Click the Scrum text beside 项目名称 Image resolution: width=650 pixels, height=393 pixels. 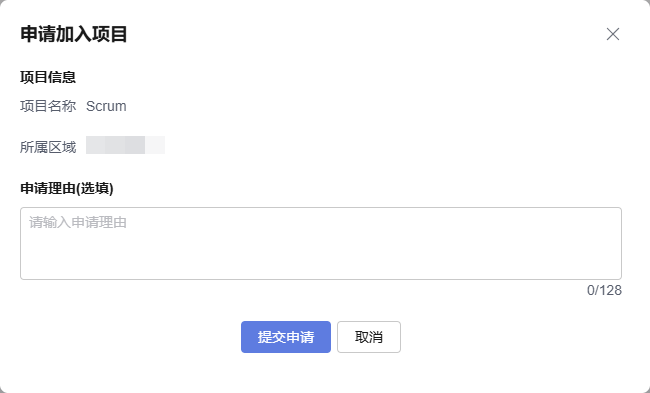(106, 106)
